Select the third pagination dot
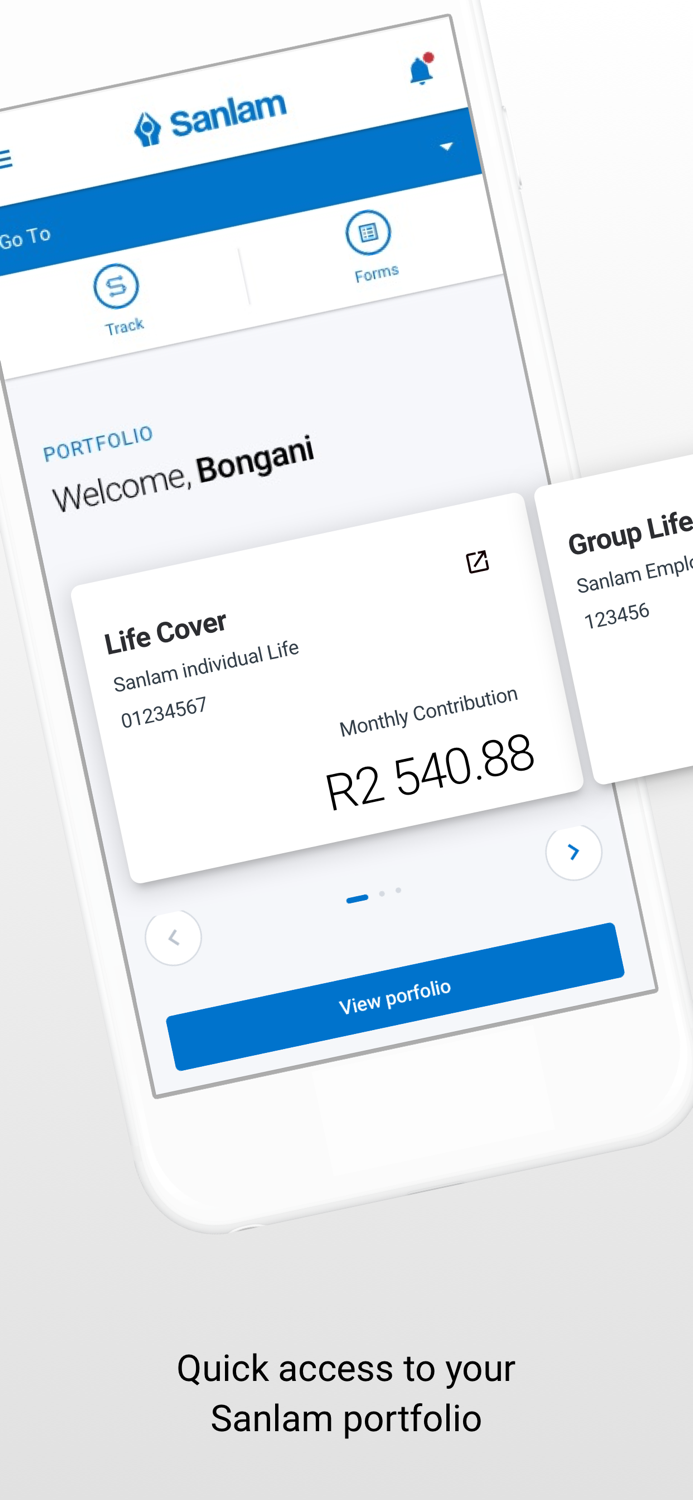693x1500 pixels. 398,891
